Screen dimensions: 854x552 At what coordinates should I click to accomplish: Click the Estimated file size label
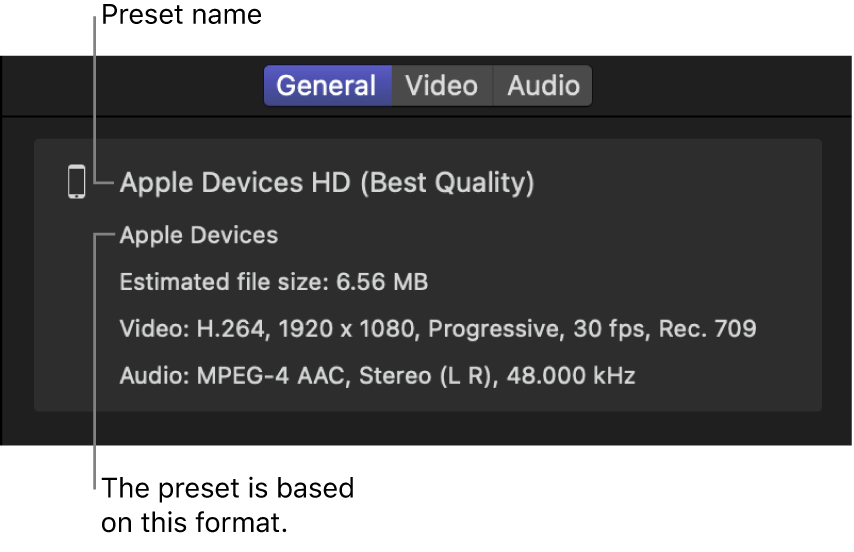point(222,283)
